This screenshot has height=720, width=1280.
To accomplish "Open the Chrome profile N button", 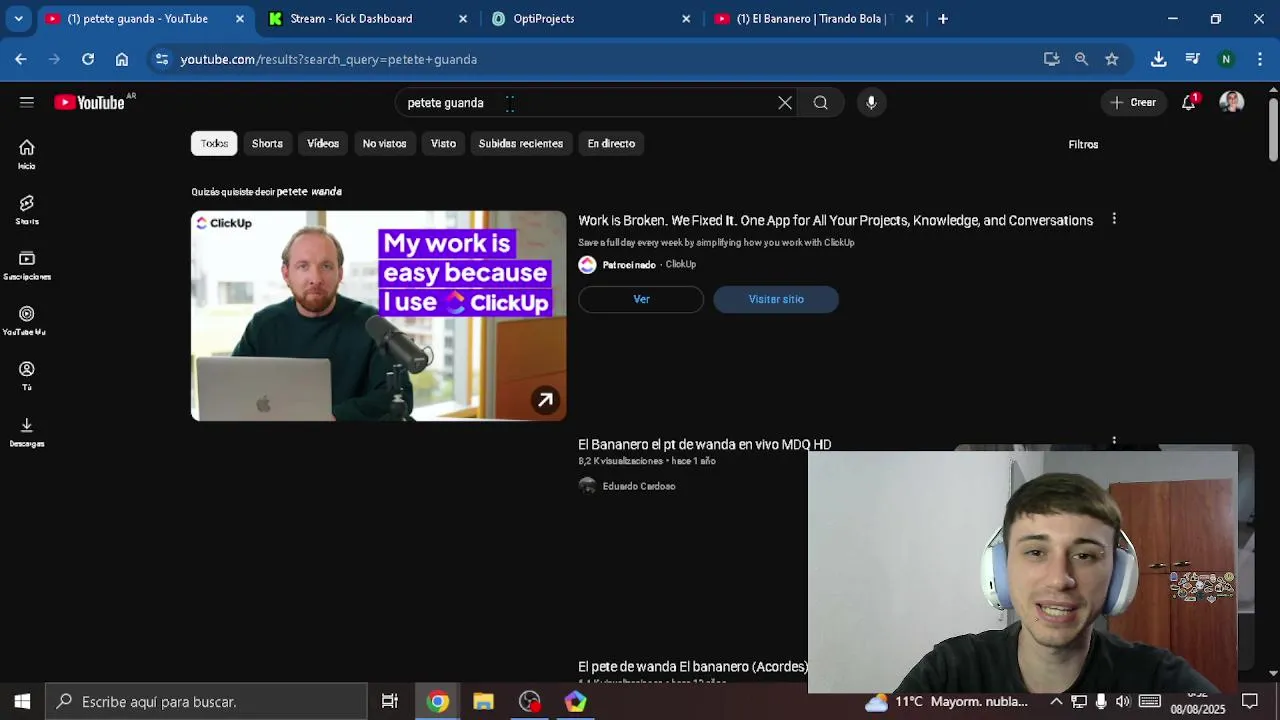I will [x=1226, y=59].
